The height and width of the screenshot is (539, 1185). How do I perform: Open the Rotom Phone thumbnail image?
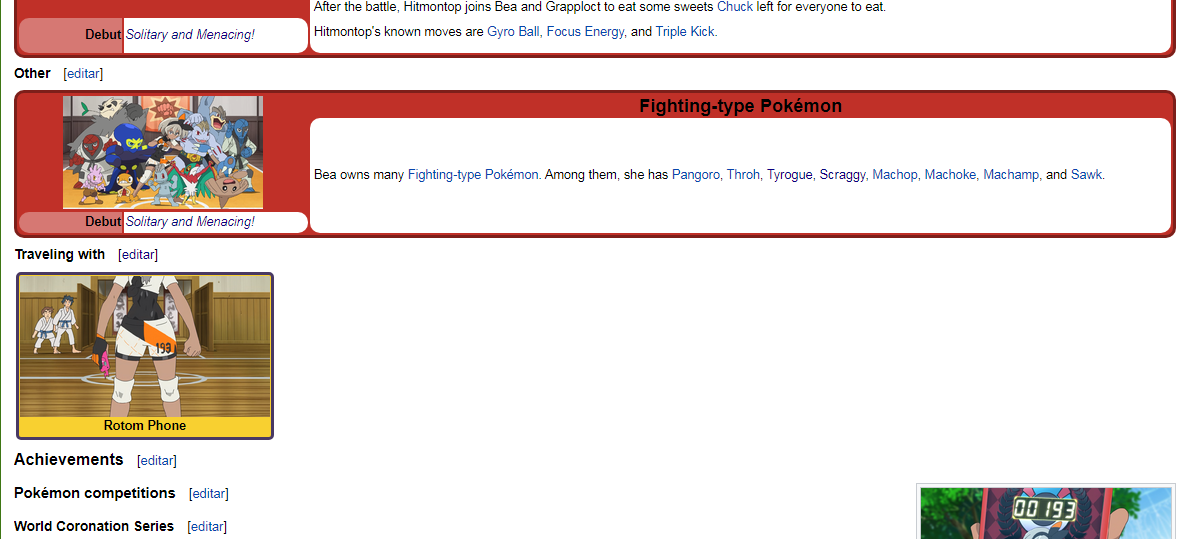coord(144,345)
